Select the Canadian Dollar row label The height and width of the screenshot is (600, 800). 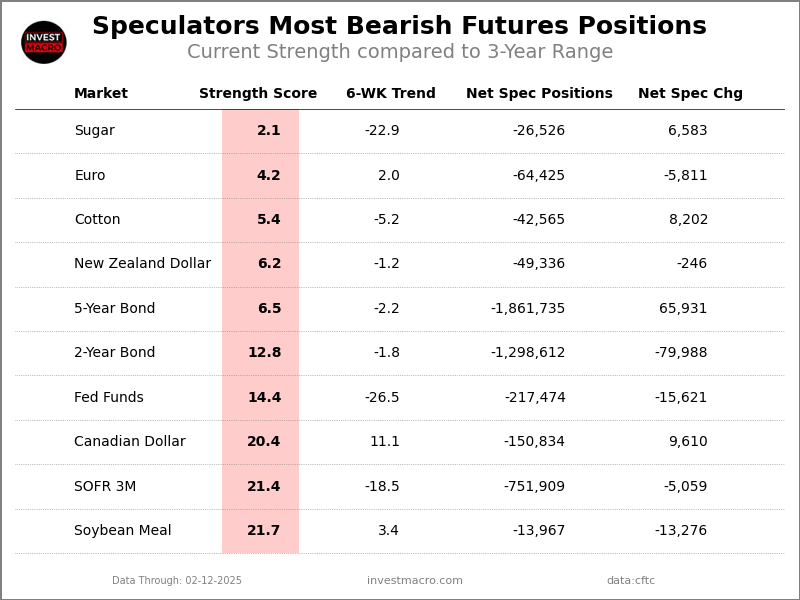pos(130,442)
